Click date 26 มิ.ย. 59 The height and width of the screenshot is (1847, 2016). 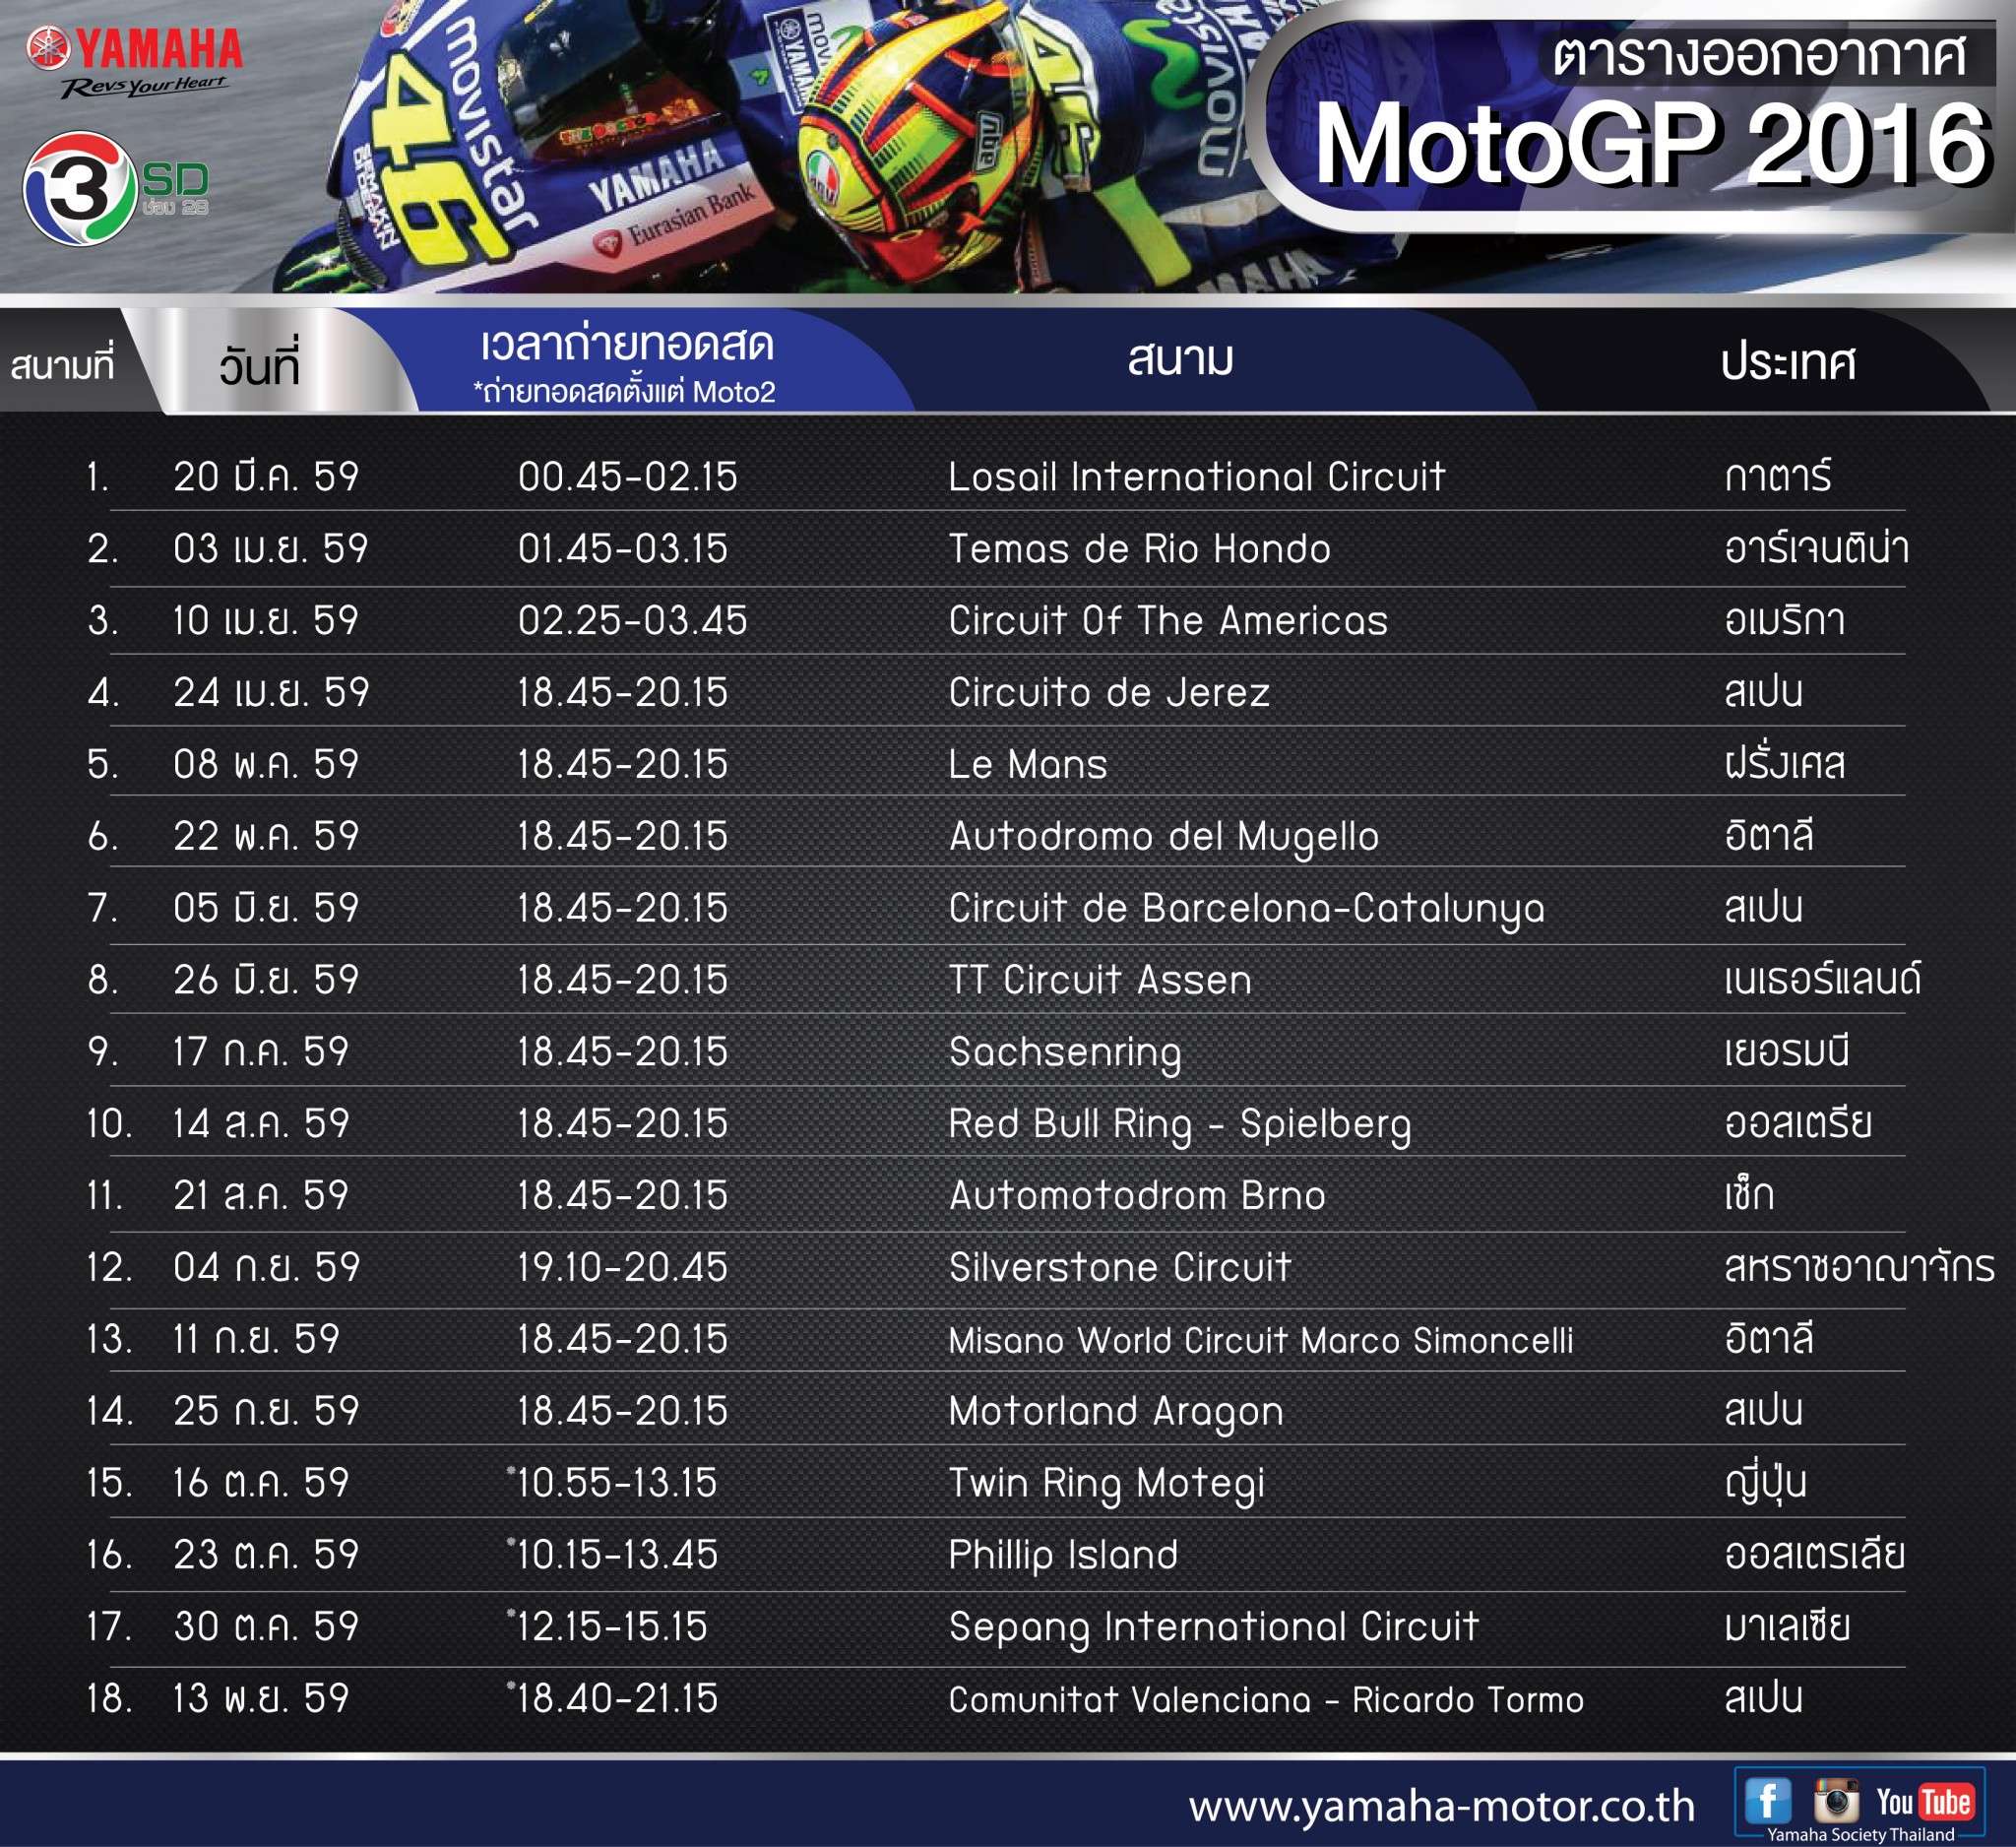266,981
